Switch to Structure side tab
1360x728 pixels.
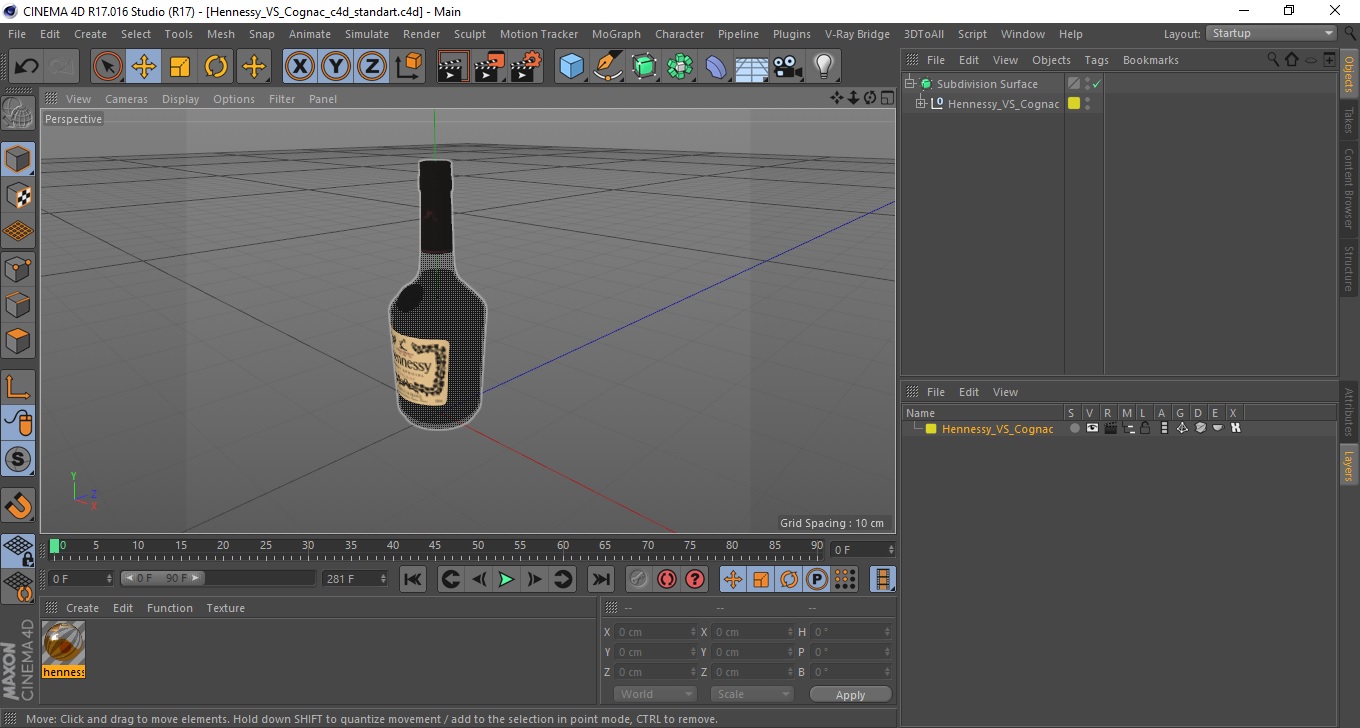pos(1349,268)
